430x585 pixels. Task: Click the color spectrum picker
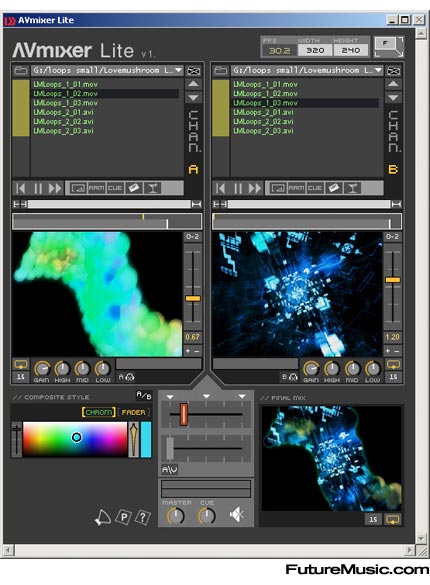point(75,439)
